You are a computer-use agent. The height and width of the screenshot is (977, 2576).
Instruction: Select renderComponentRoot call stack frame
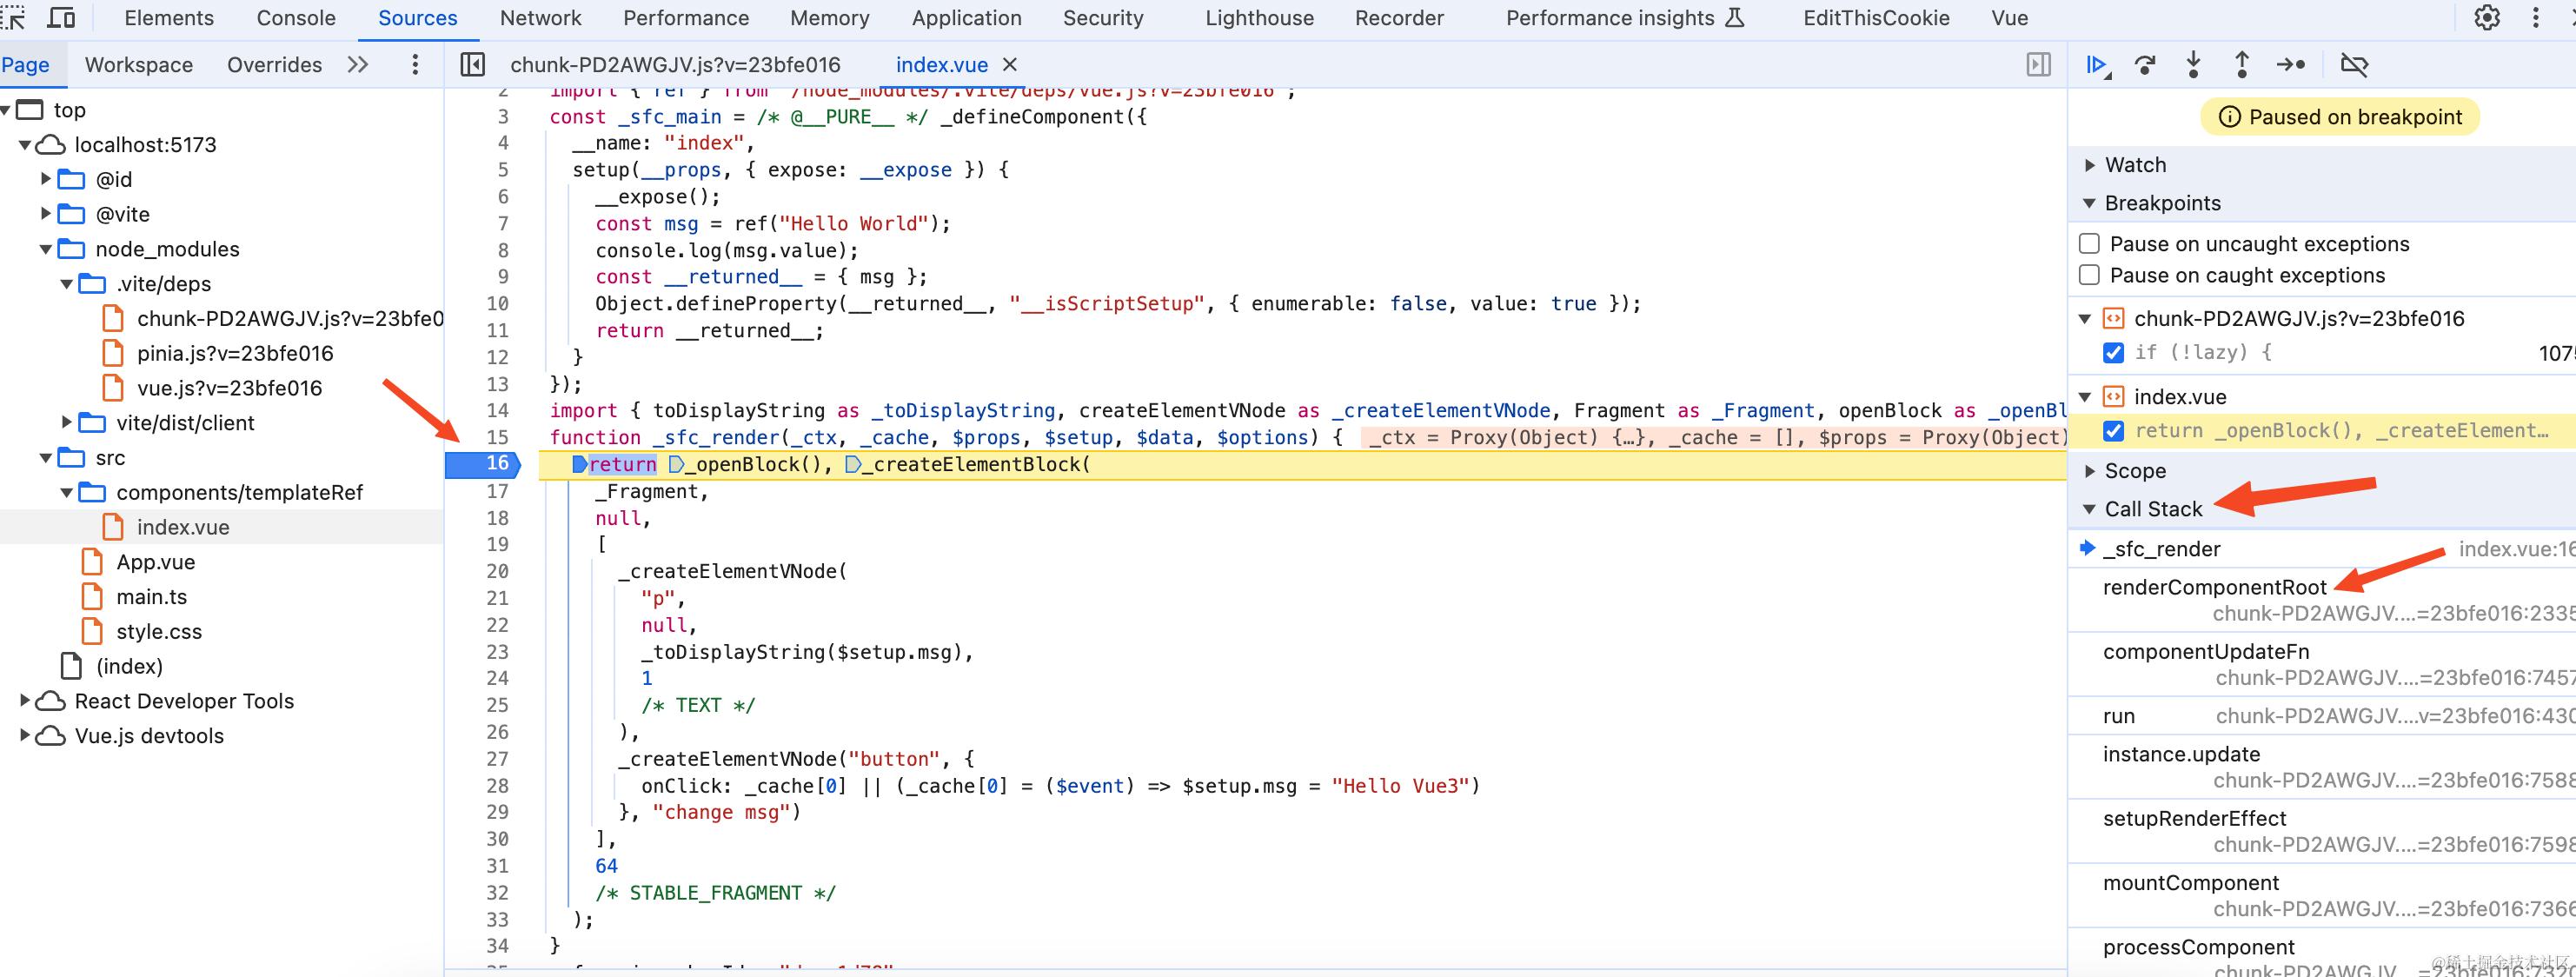pos(2214,587)
